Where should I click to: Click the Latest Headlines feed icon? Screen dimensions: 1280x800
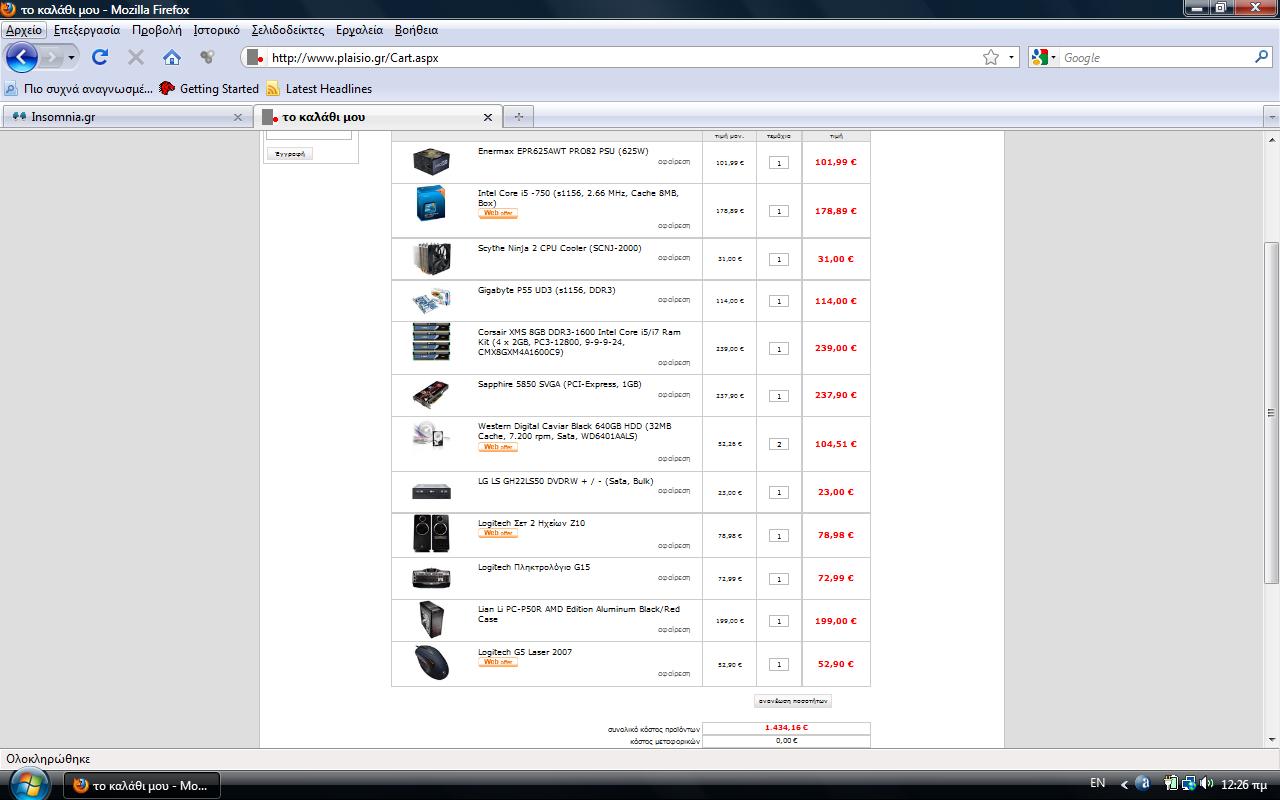coord(273,89)
